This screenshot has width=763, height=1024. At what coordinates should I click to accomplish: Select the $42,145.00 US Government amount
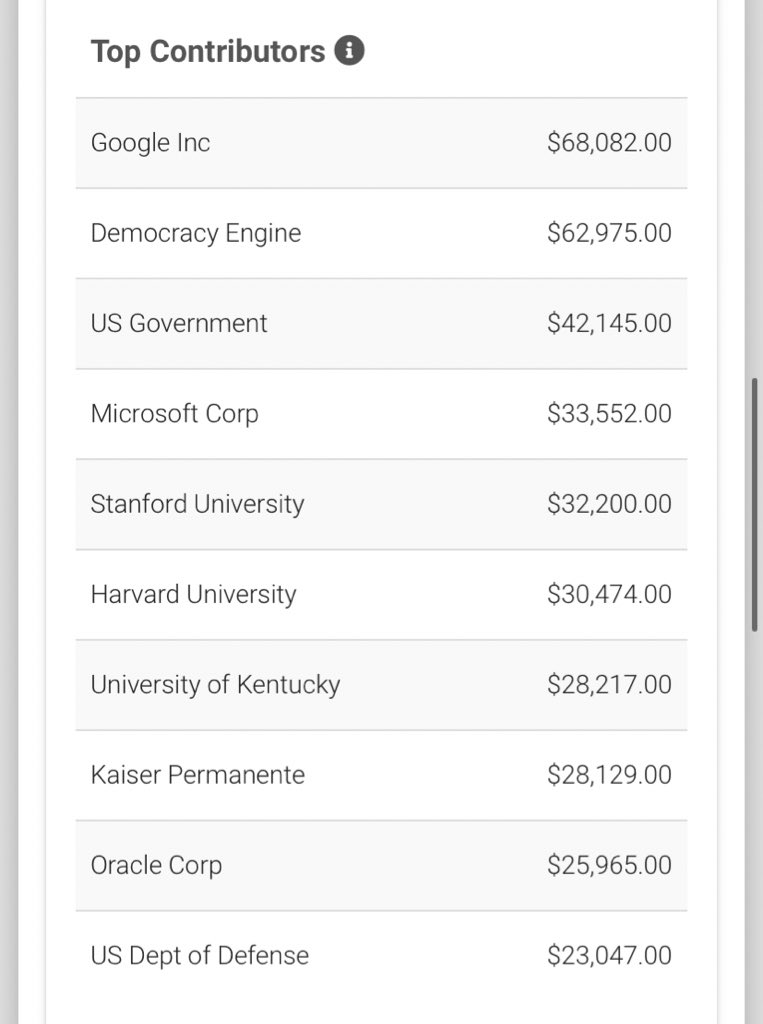(609, 323)
